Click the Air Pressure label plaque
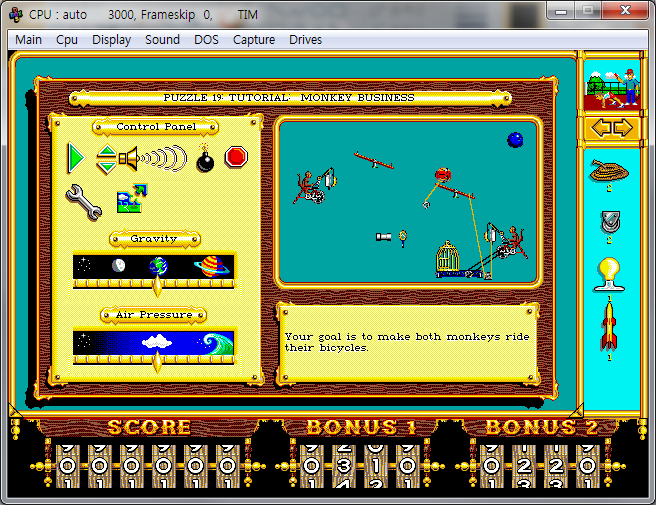 154,315
